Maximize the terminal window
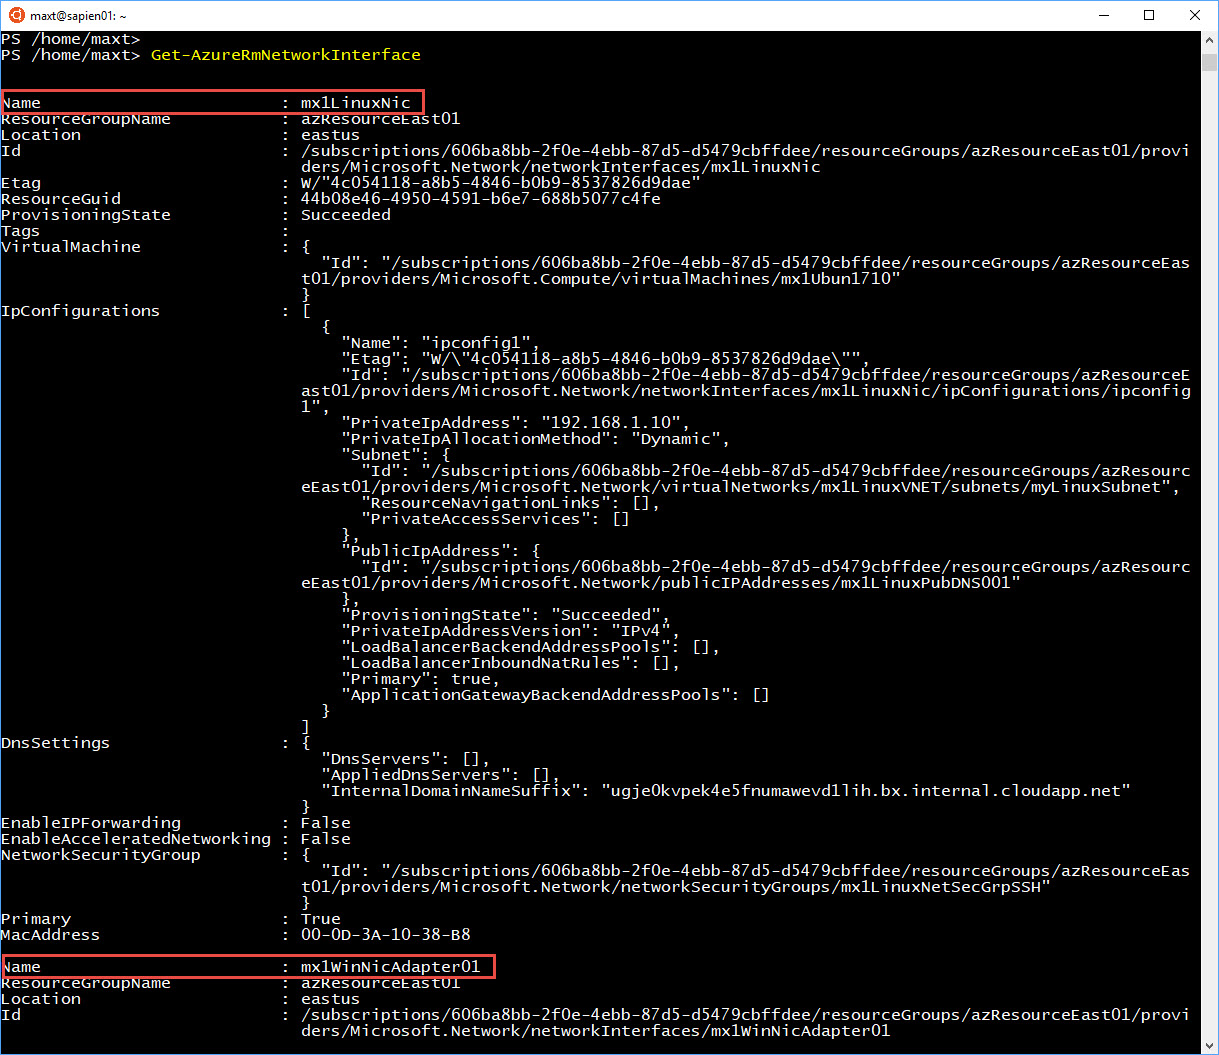1219x1055 pixels. point(1149,15)
